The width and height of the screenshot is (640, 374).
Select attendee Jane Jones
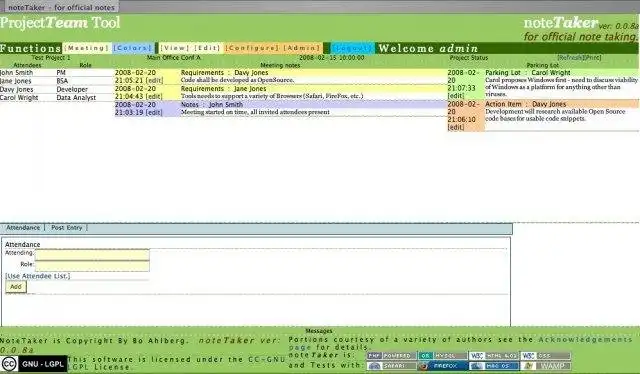(16, 81)
